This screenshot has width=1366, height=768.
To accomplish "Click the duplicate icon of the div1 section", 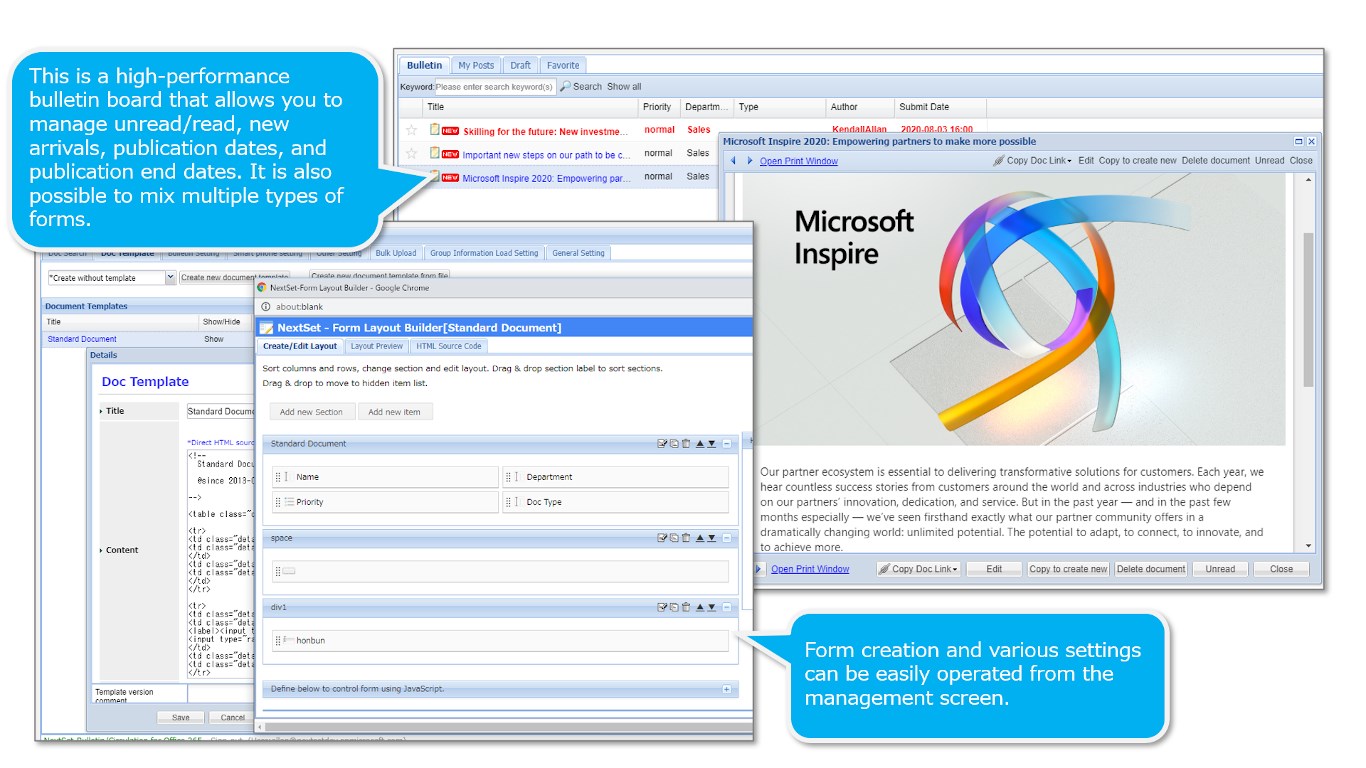I will tap(674, 607).
